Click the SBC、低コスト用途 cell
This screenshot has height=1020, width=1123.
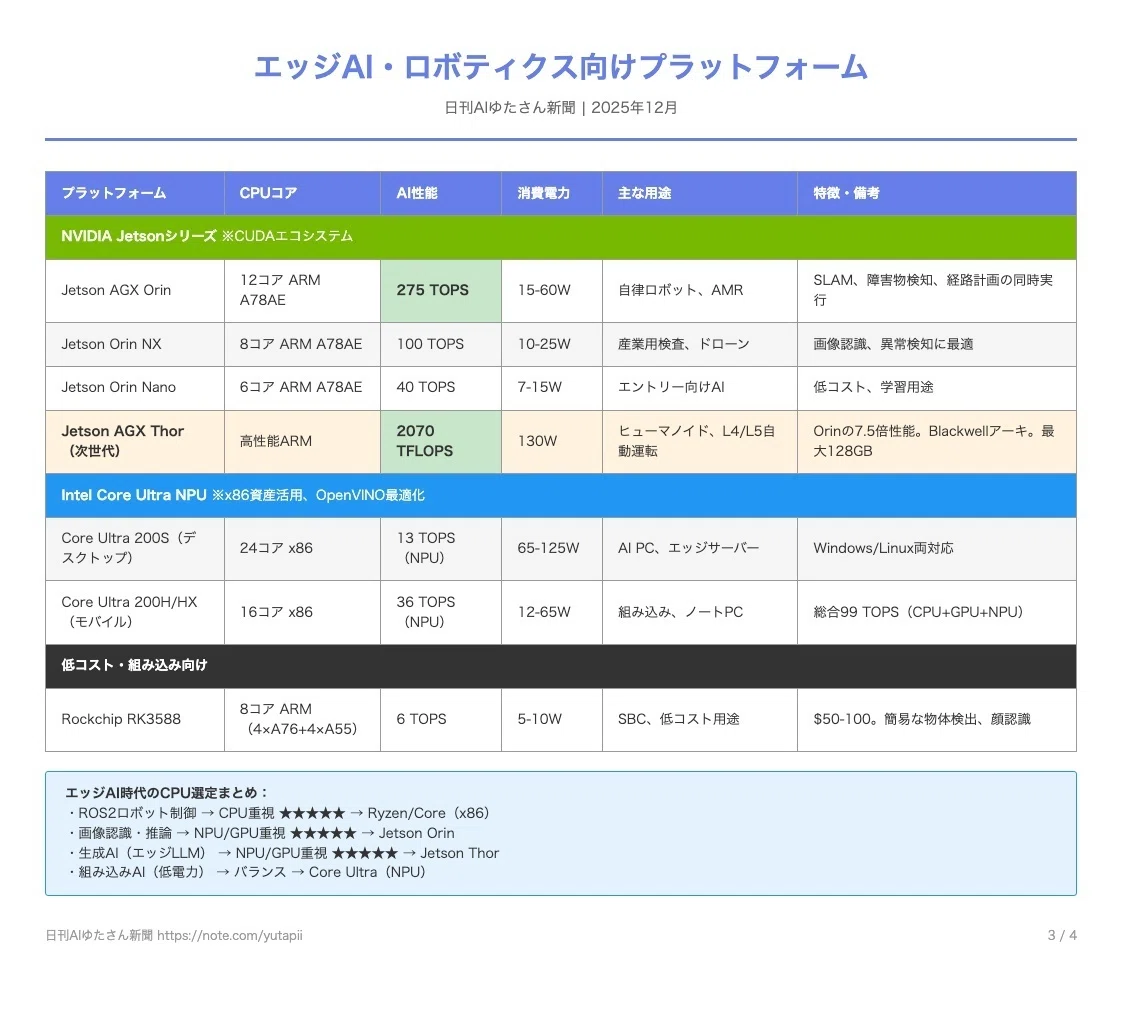700,720
